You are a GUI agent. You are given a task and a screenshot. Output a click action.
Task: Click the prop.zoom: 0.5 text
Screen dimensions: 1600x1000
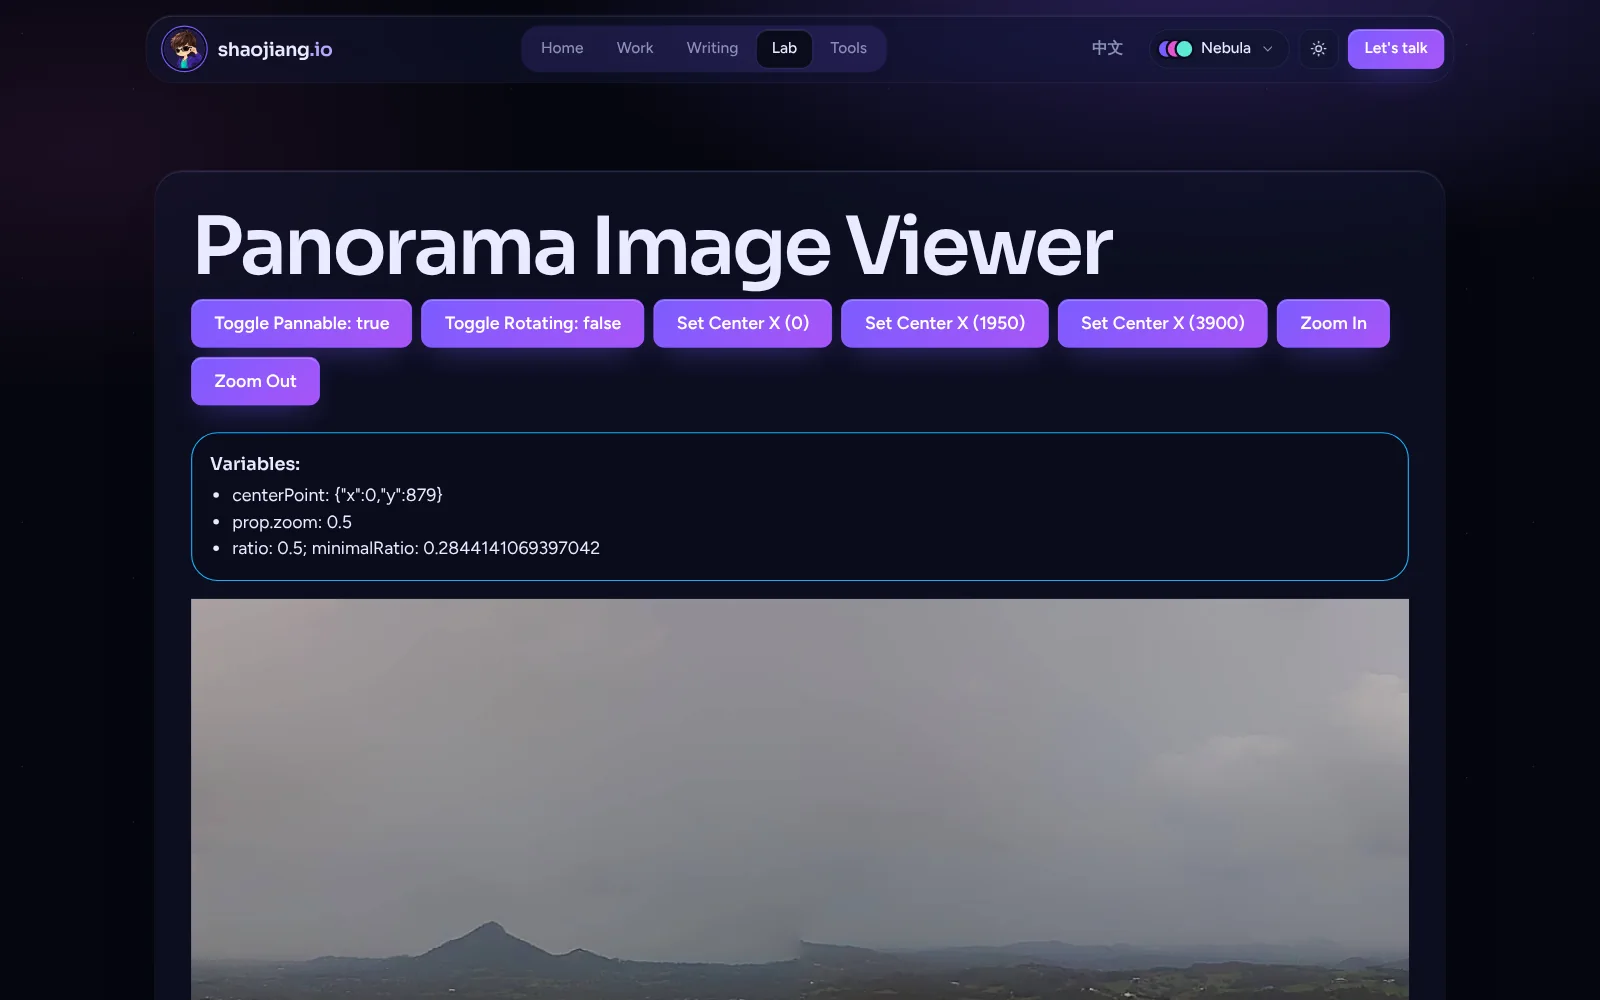(x=292, y=522)
